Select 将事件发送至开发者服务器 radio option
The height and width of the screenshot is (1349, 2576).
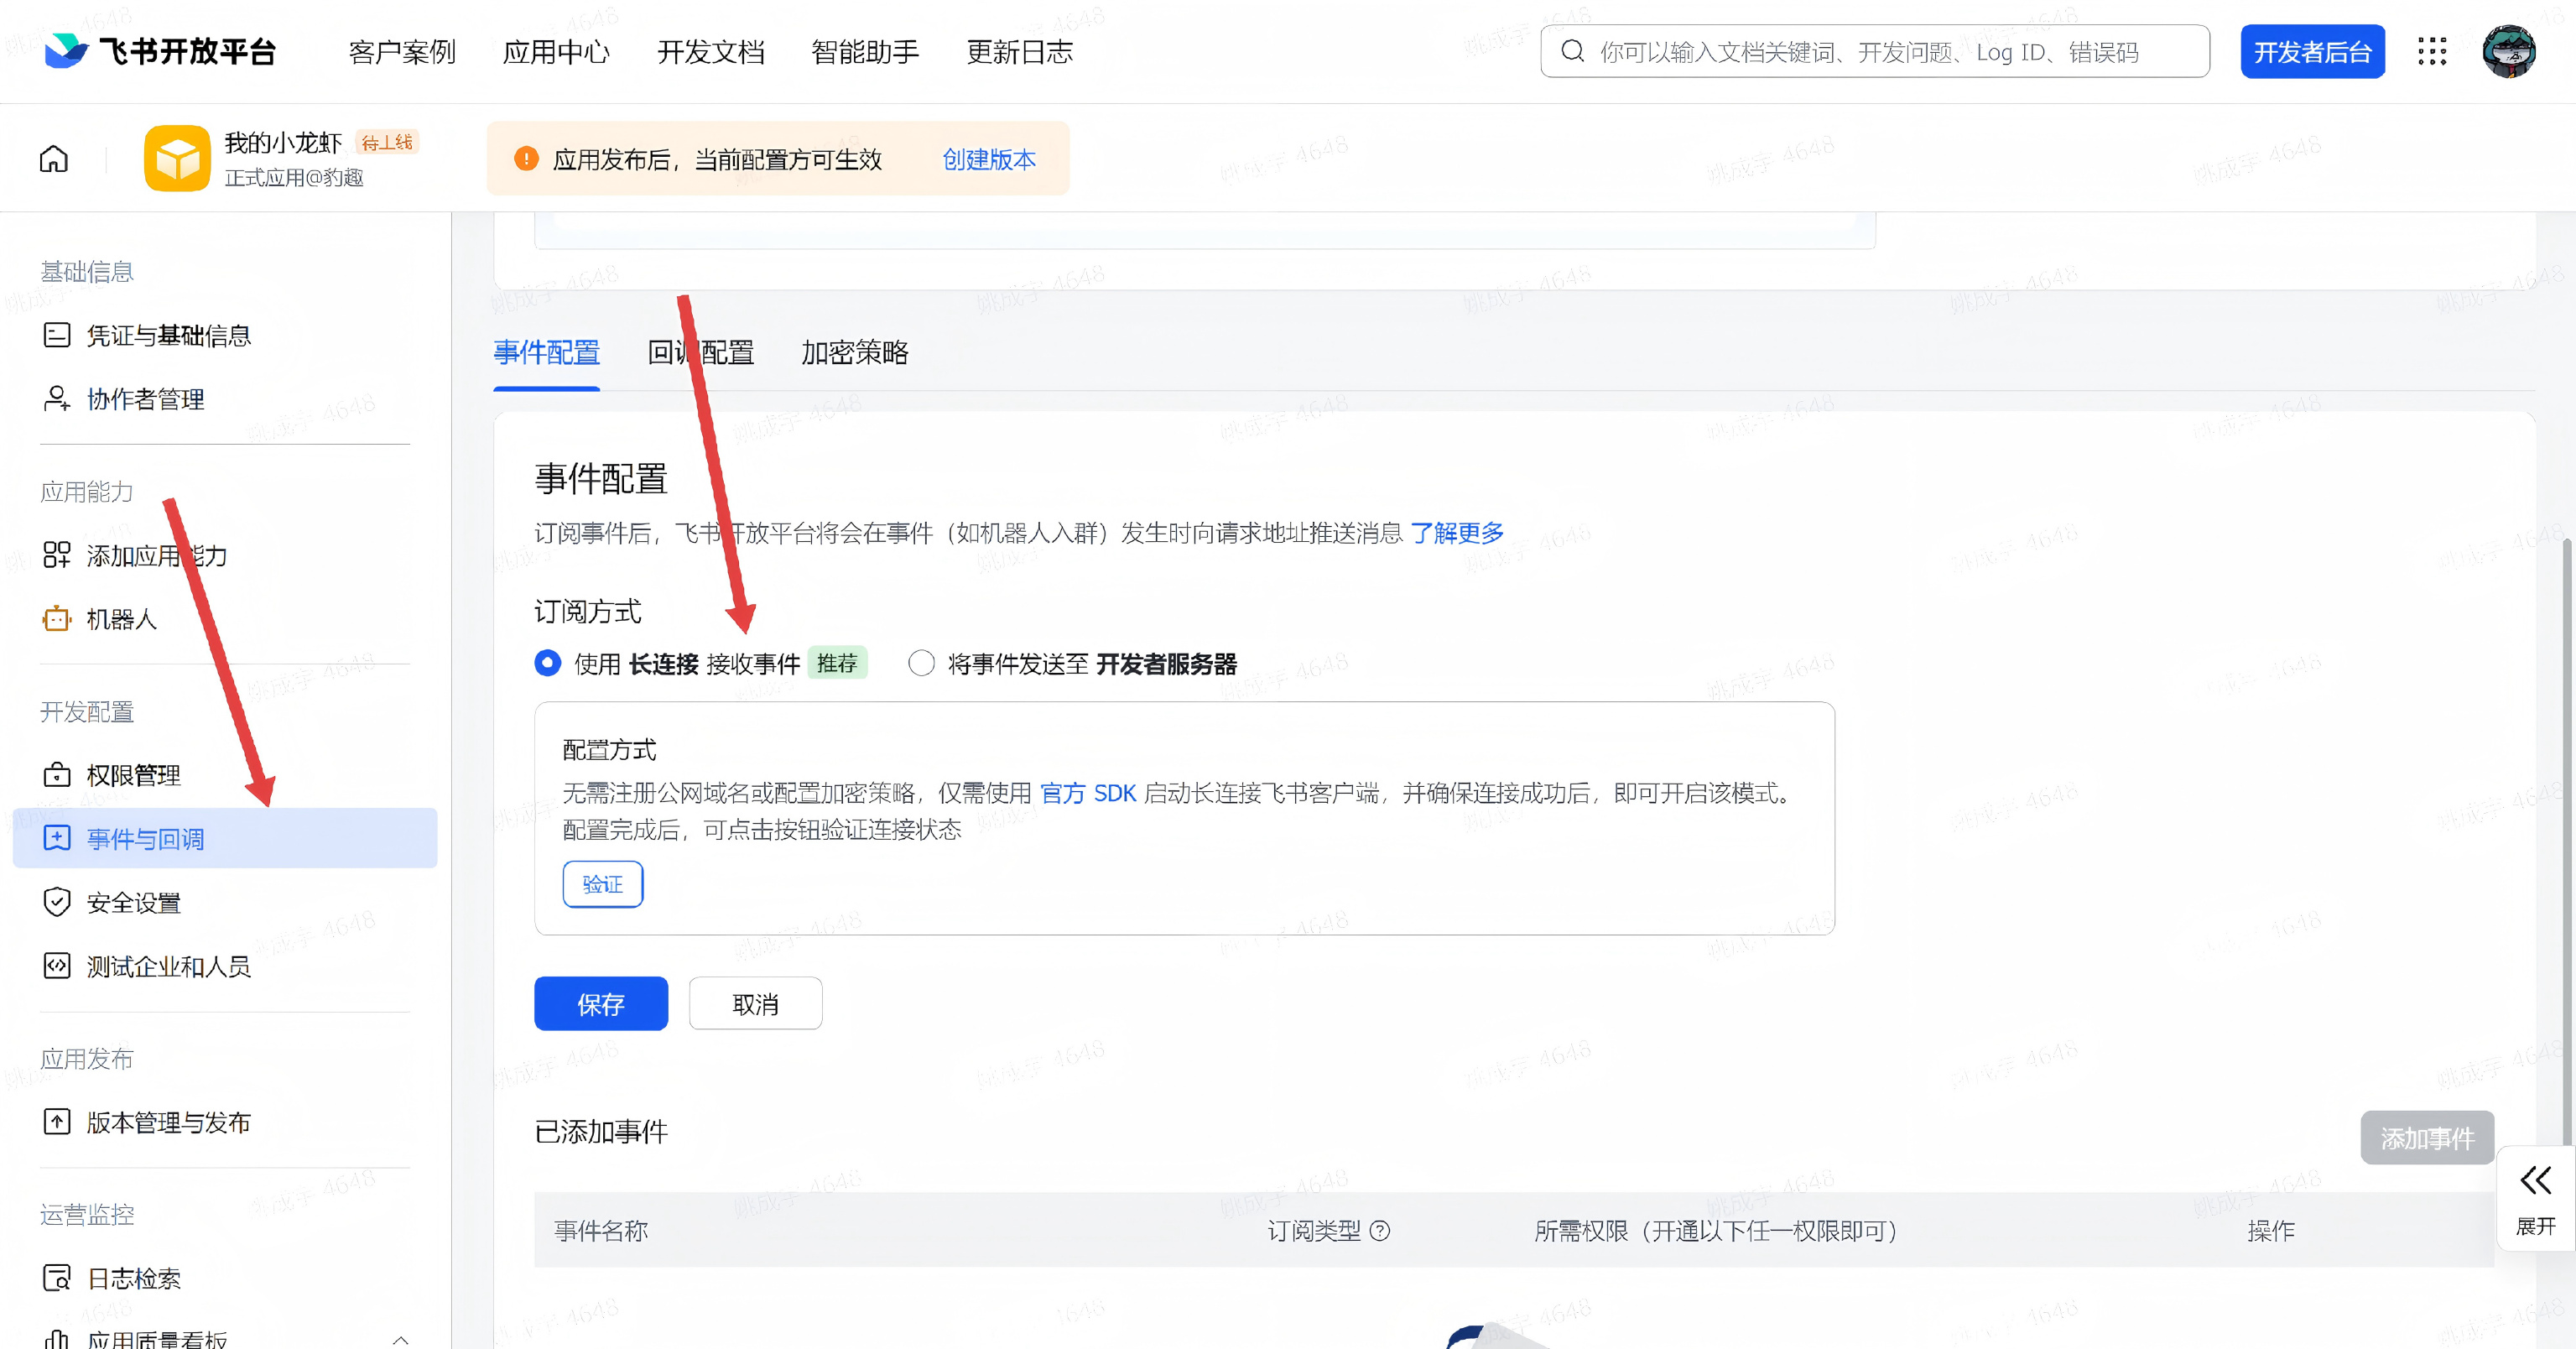point(922,663)
